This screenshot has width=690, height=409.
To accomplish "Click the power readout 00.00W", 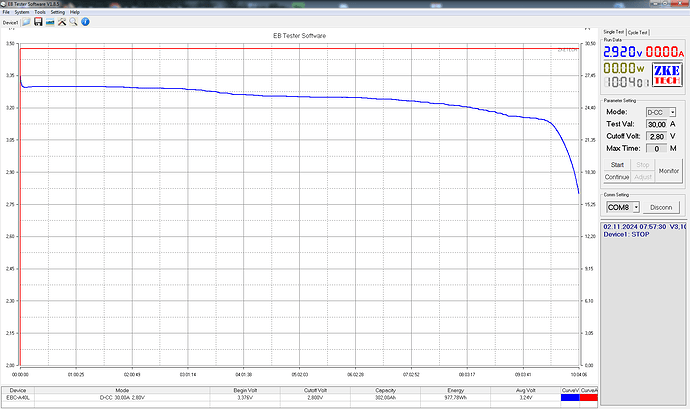I will pyautogui.click(x=624, y=68).
